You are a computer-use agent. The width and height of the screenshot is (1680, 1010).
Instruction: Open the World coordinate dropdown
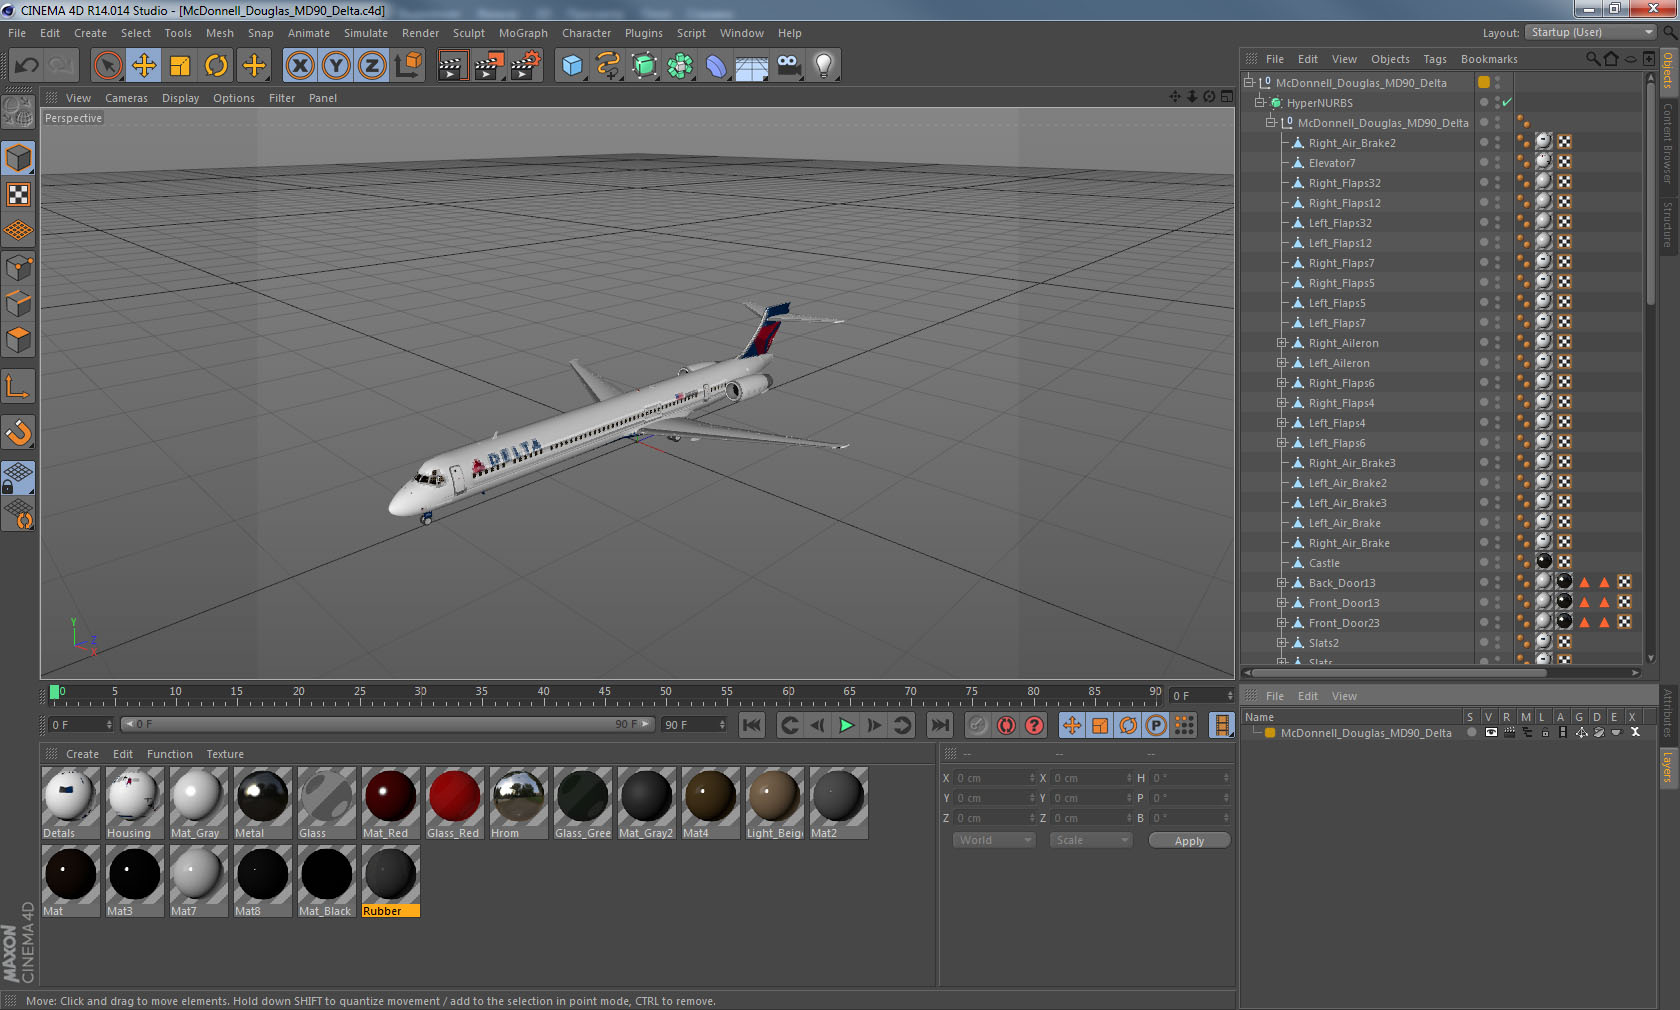click(993, 840)
